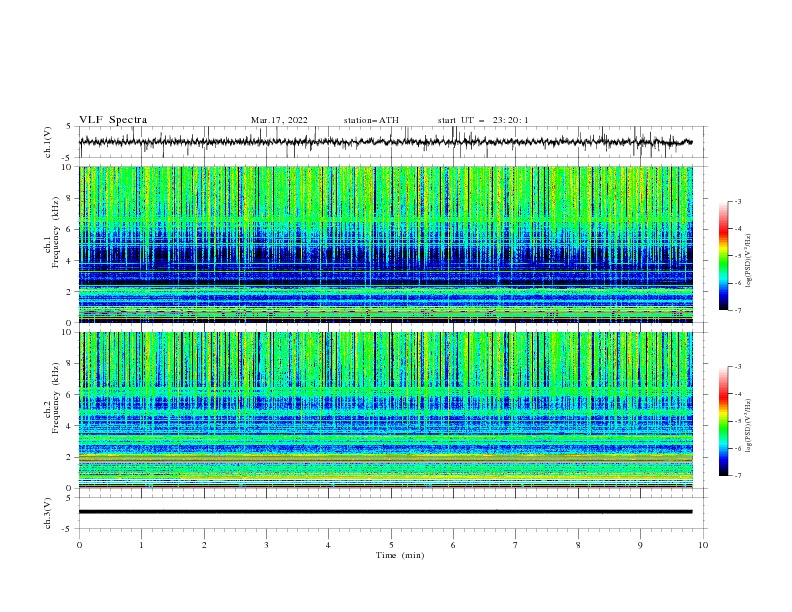Click the "1" tick on the time axis
This screenshot has width=792, height=612.
[x=141, y=545]
